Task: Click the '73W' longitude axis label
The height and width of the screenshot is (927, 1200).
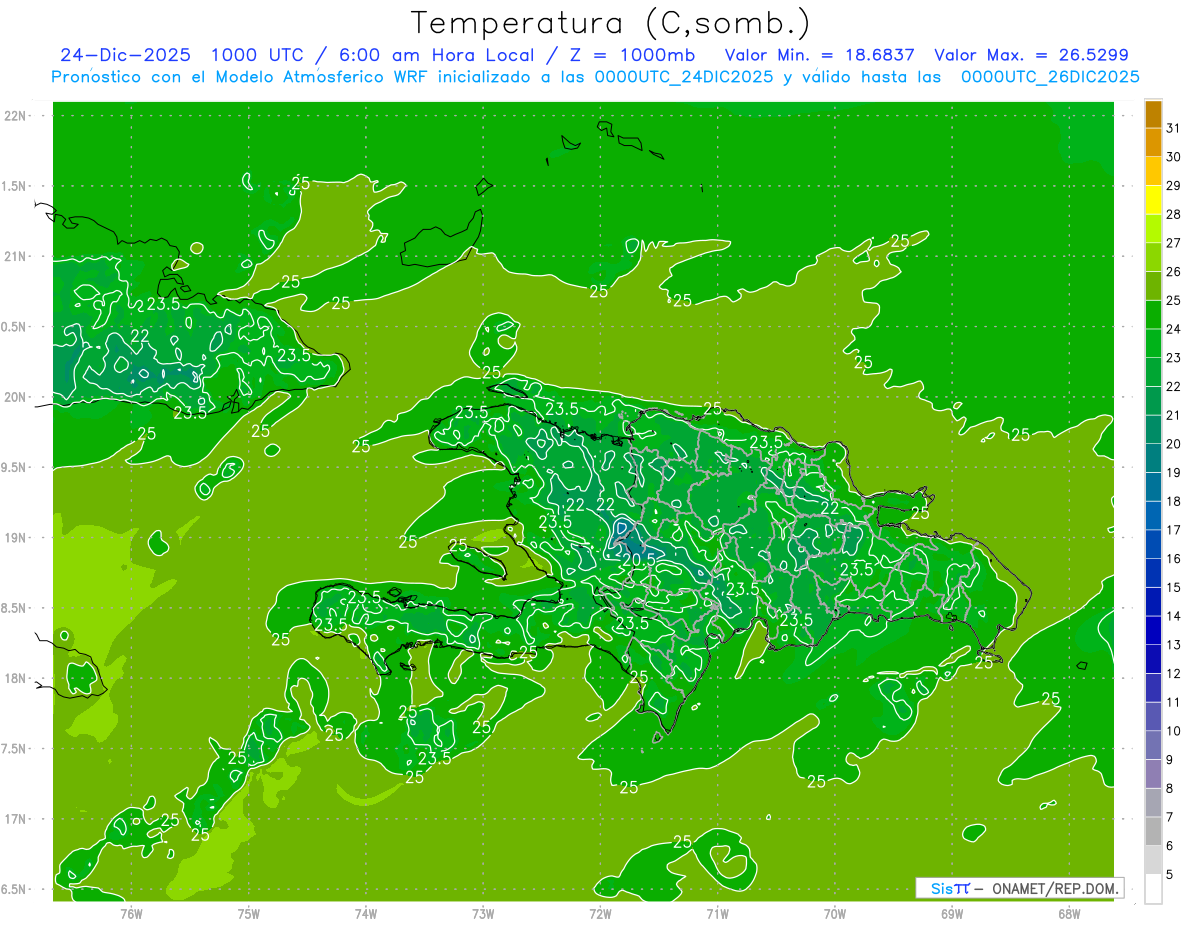Action: (x=483, y=913)
